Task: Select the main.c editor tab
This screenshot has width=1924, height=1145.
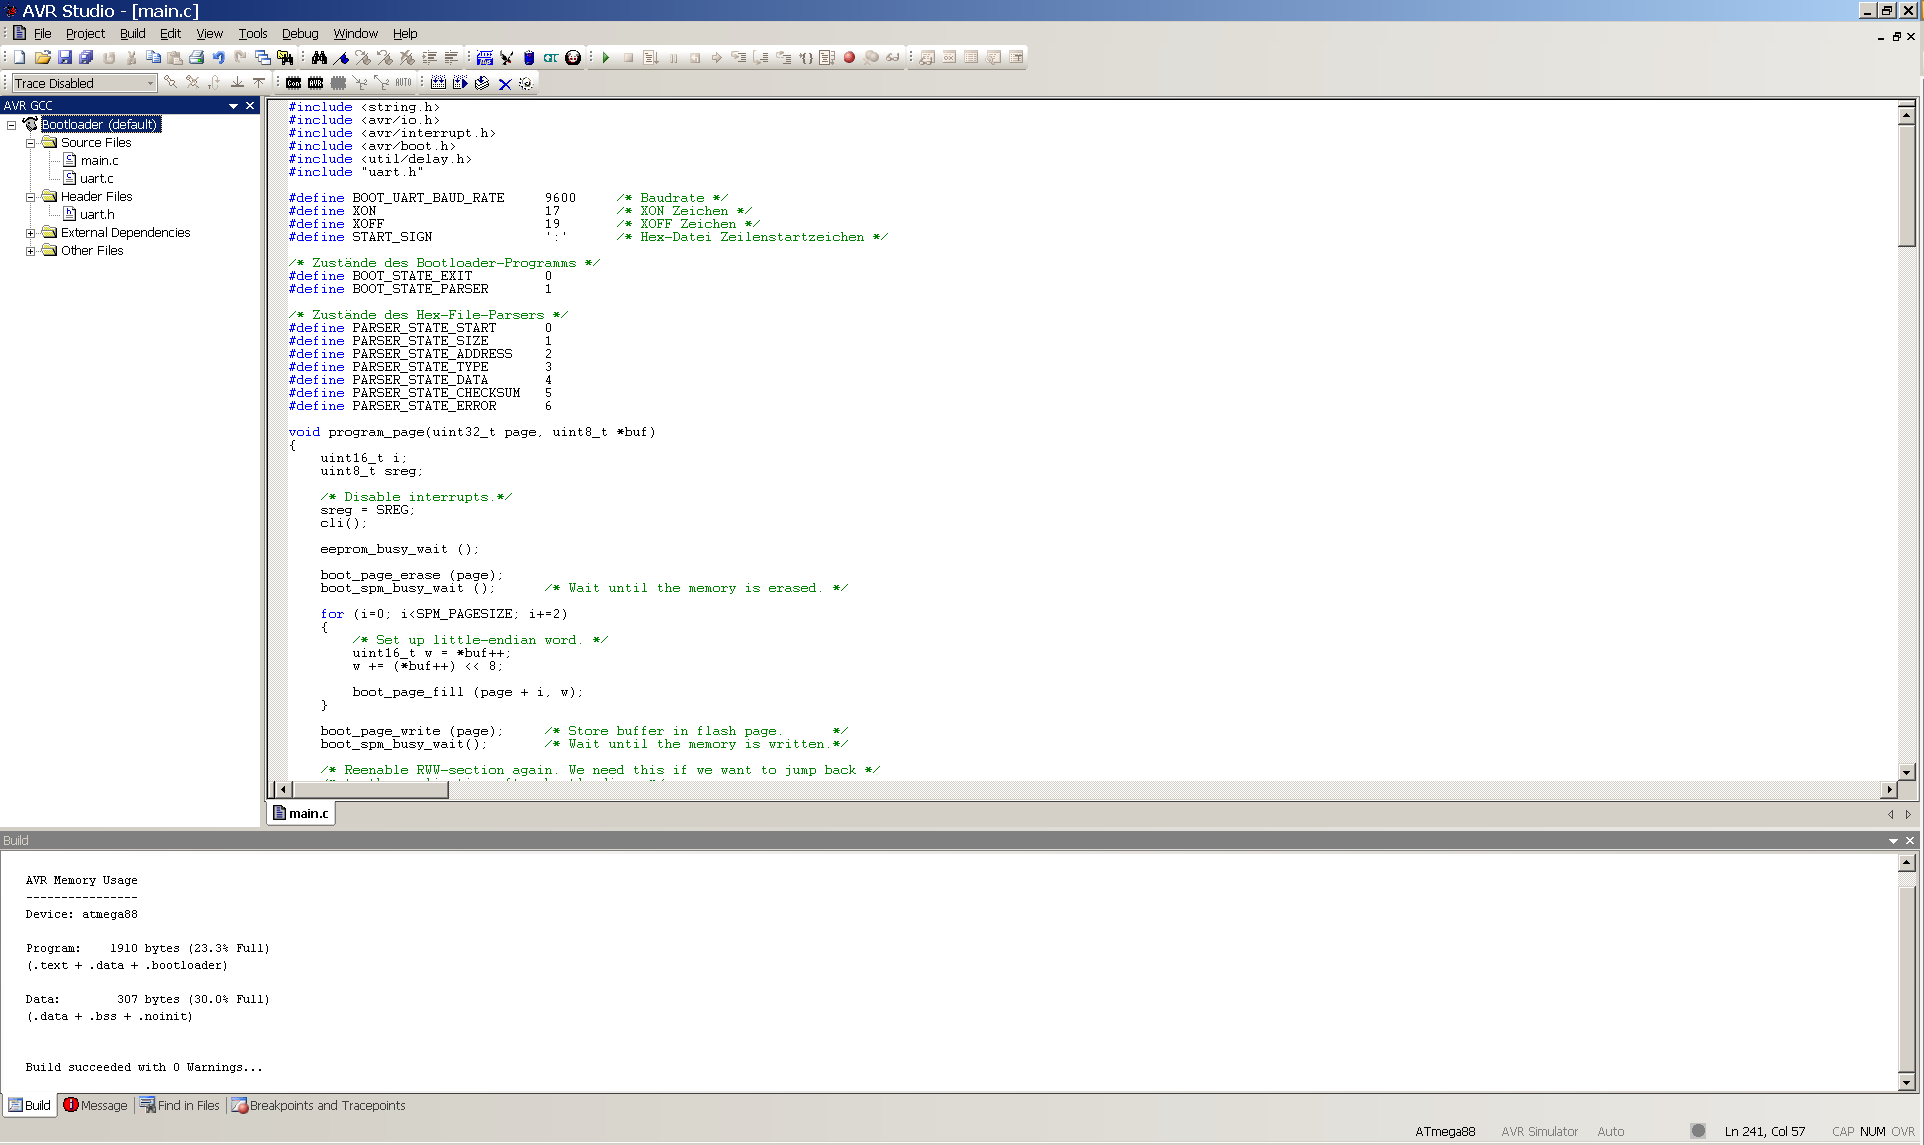Action: click(301, 813)
